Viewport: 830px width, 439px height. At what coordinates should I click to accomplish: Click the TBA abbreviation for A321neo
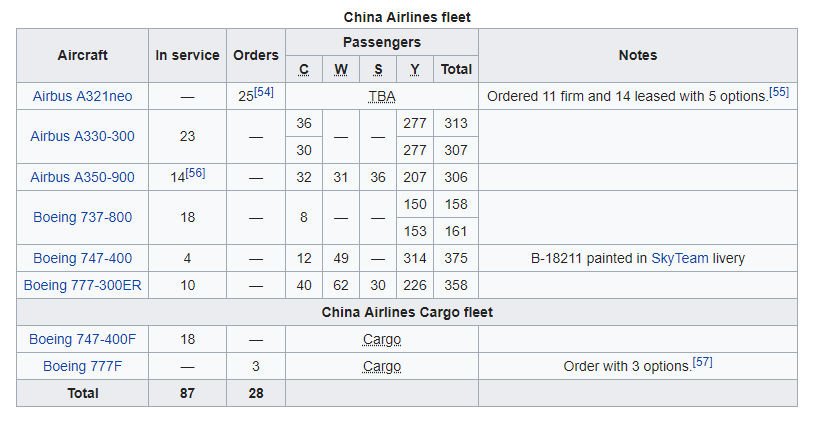[x=382, y=97]
